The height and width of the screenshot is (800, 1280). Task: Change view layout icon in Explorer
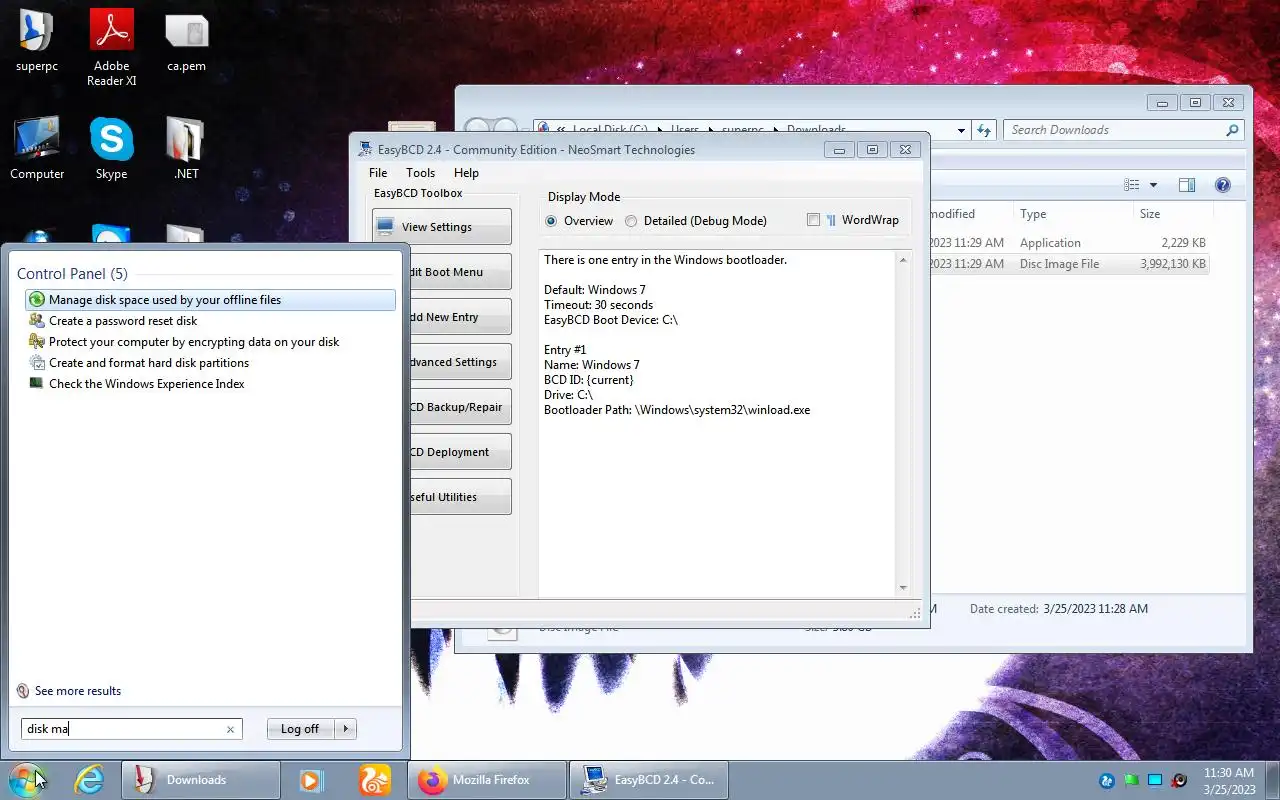[1132, 185]
